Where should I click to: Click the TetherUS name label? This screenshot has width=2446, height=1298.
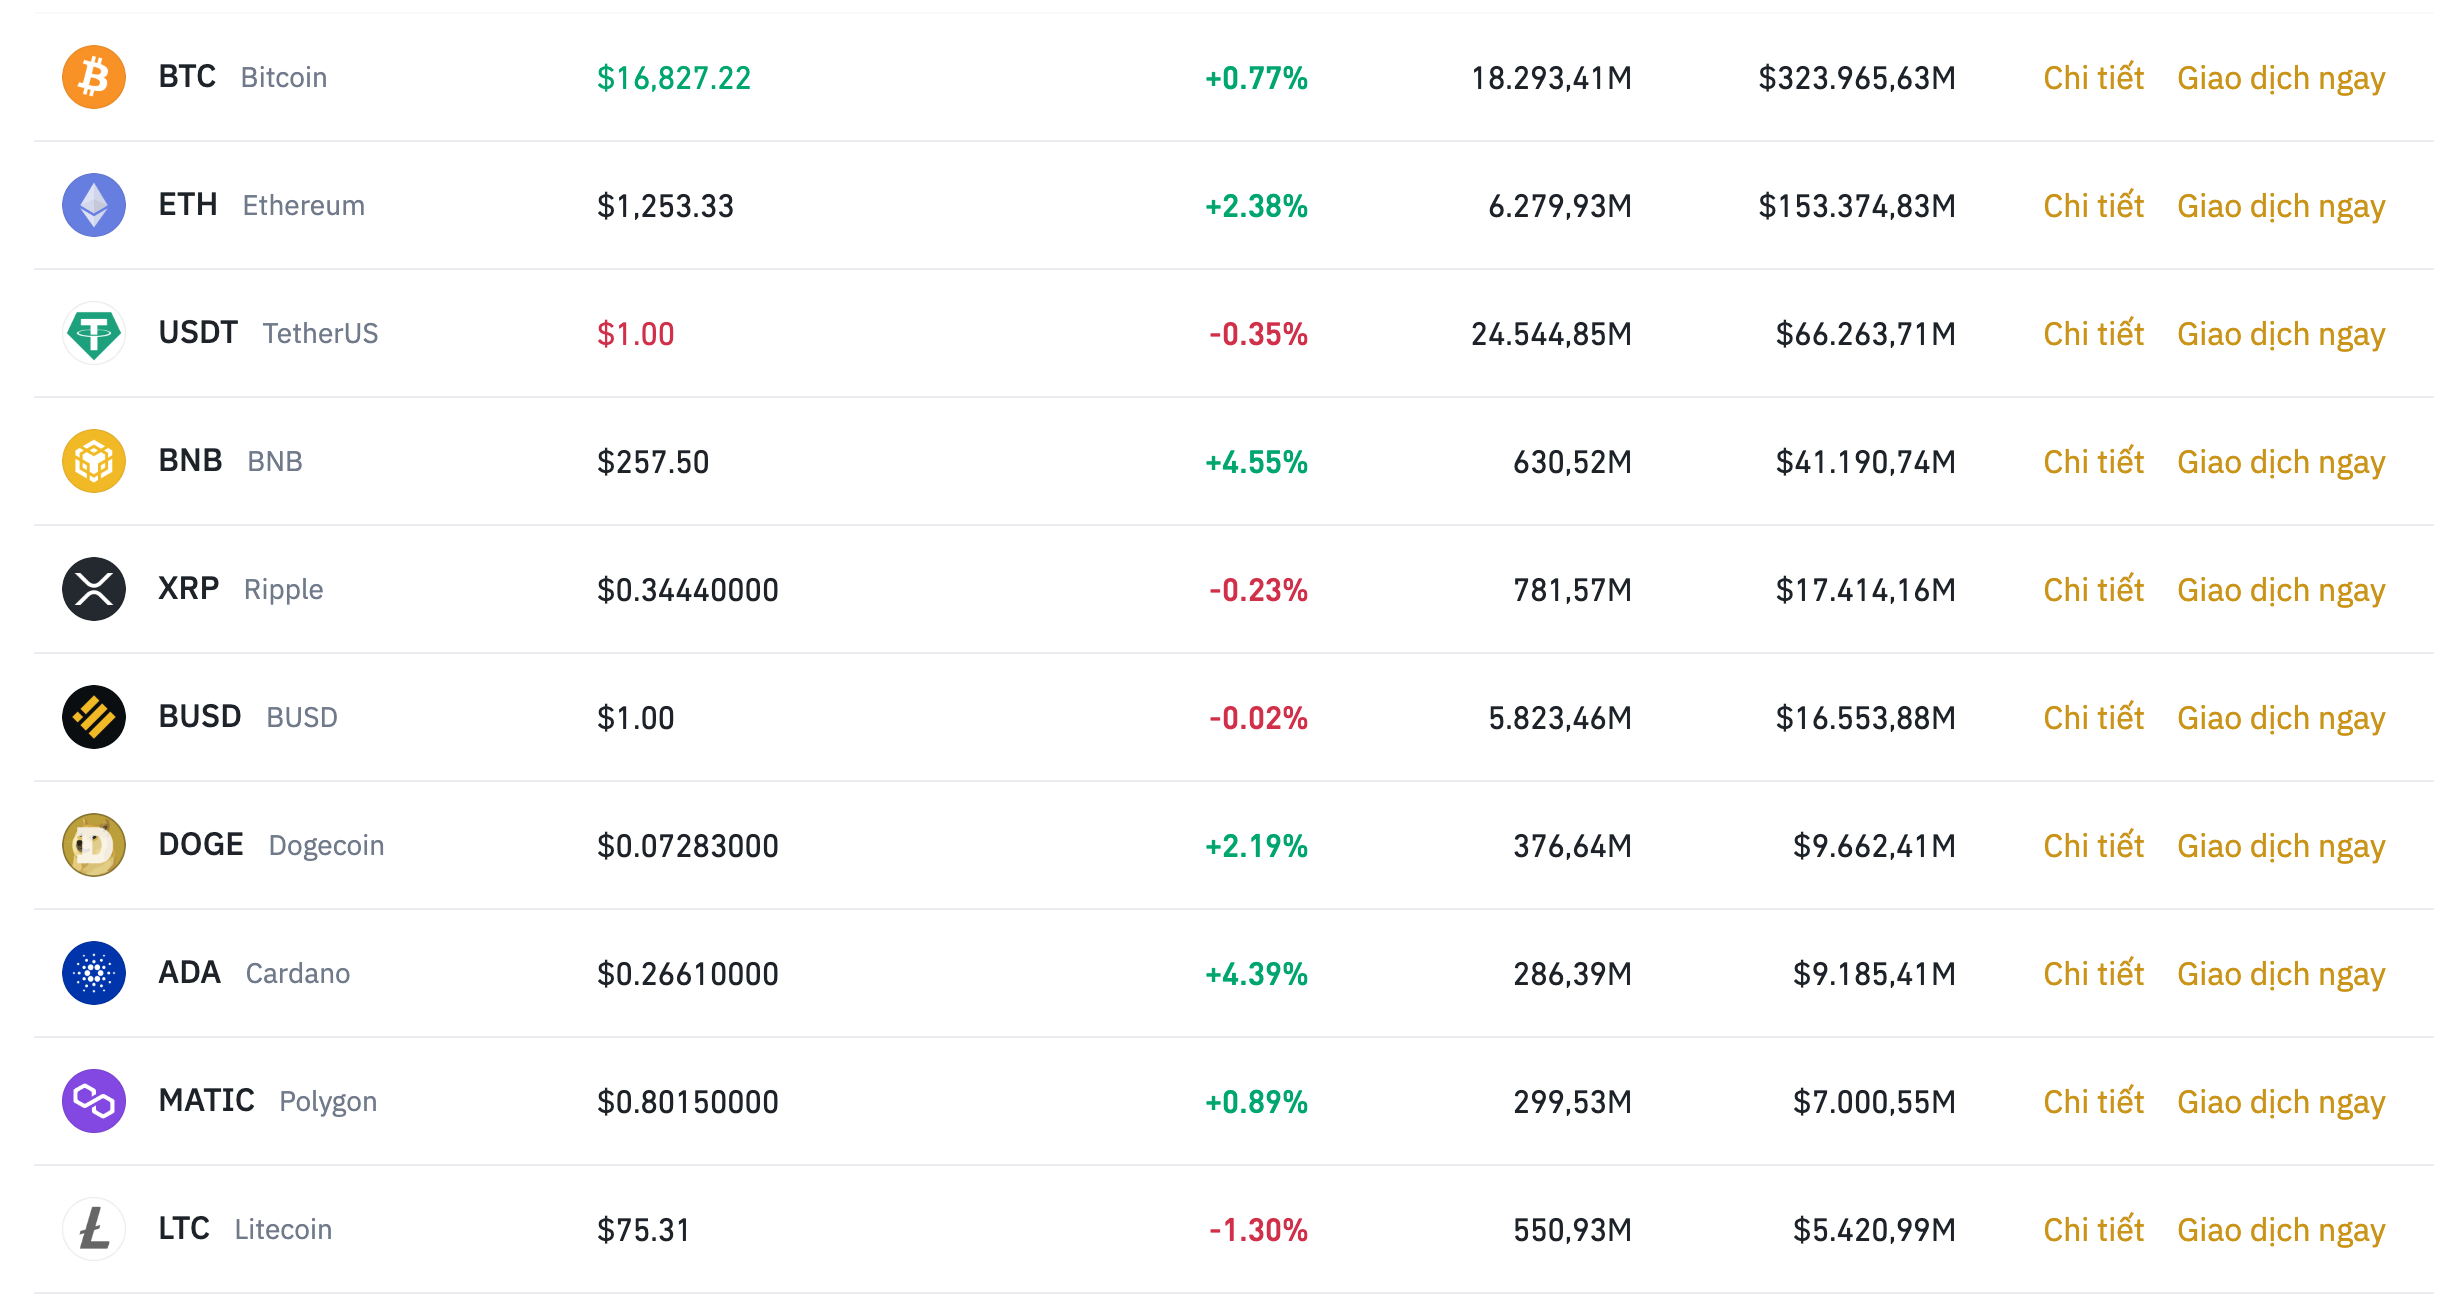coord(320,333)
